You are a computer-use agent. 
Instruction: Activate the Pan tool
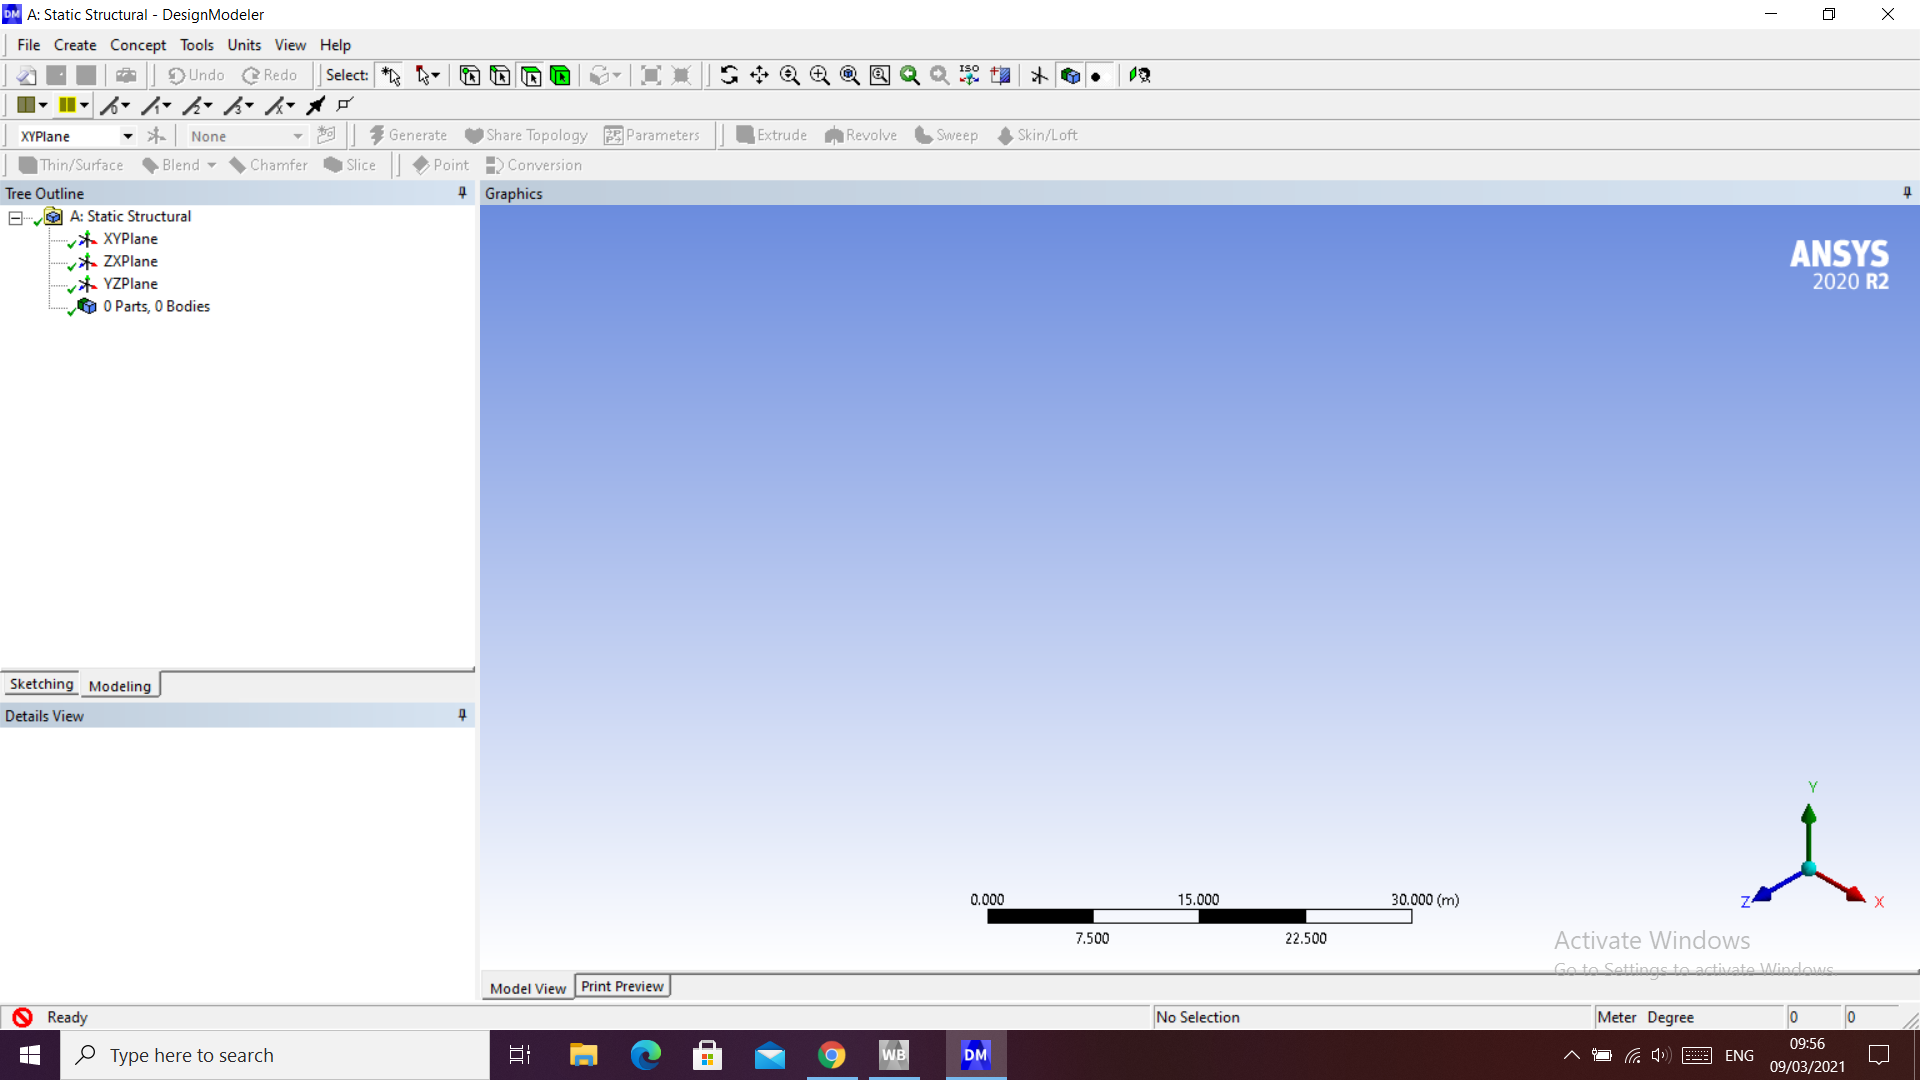pos(759,75)
